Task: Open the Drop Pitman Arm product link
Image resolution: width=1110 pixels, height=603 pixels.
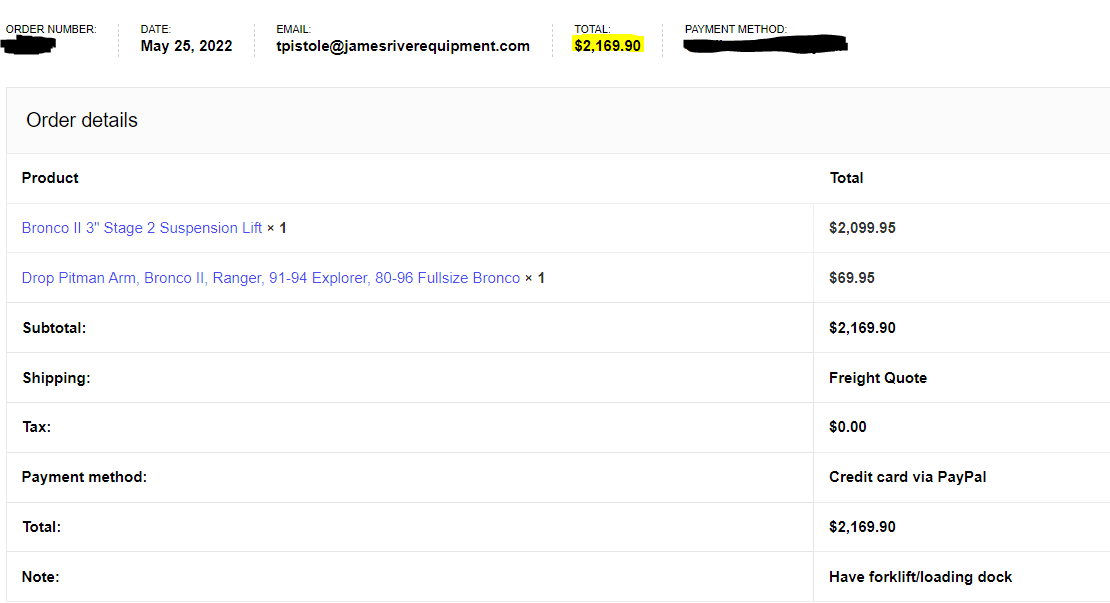Action: click(270, 278)
